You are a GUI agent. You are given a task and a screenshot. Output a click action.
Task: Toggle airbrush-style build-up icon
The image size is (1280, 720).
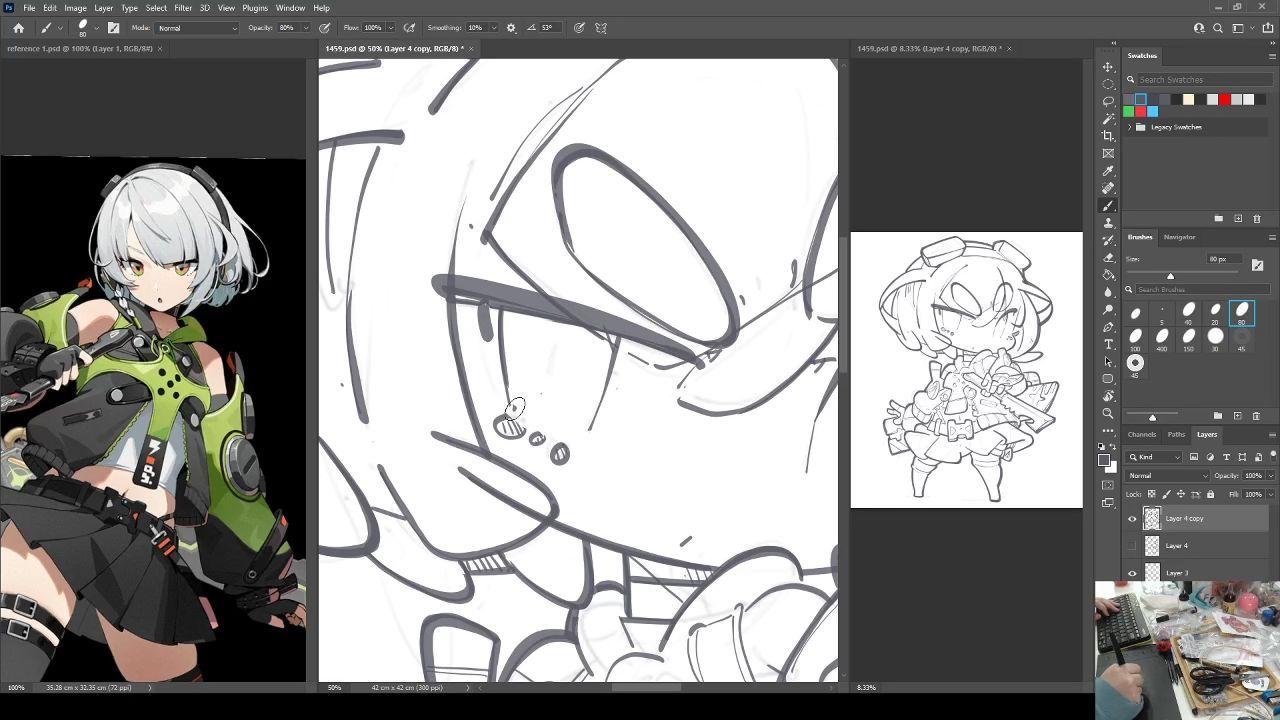[409, 28]
